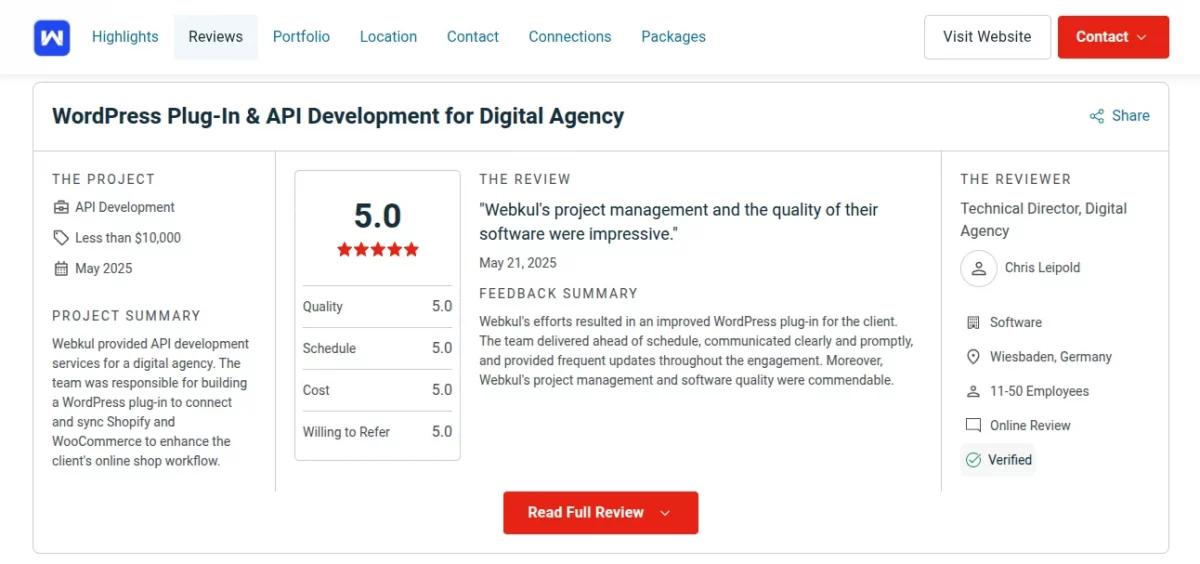Click the Webkul W logo icon
The image size is (1200, 564).
point(51,37)
